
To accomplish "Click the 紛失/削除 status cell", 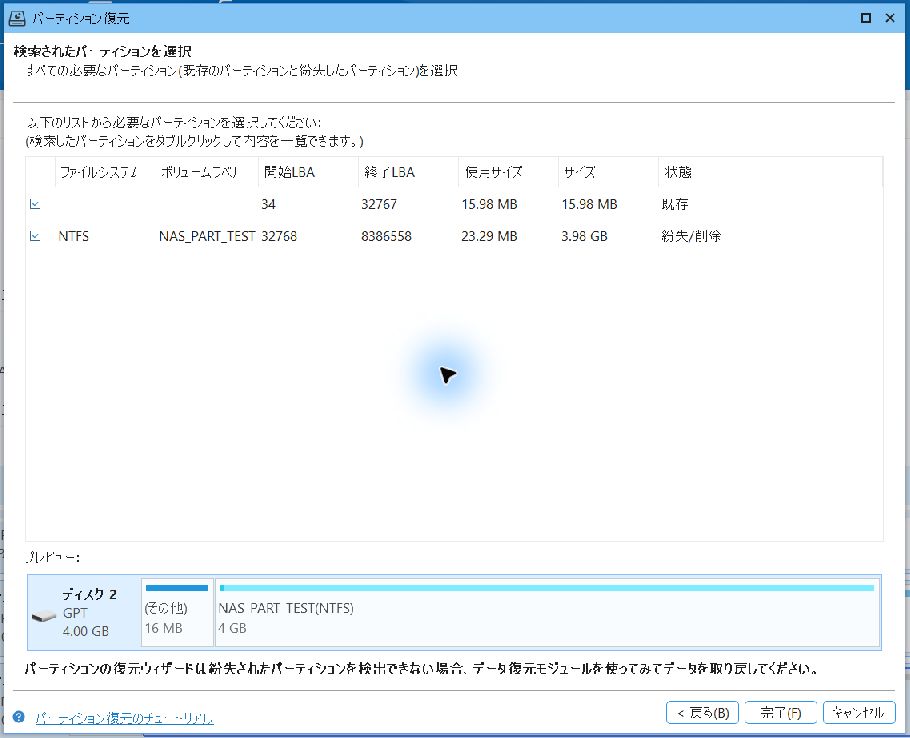I will pos(691,236).
